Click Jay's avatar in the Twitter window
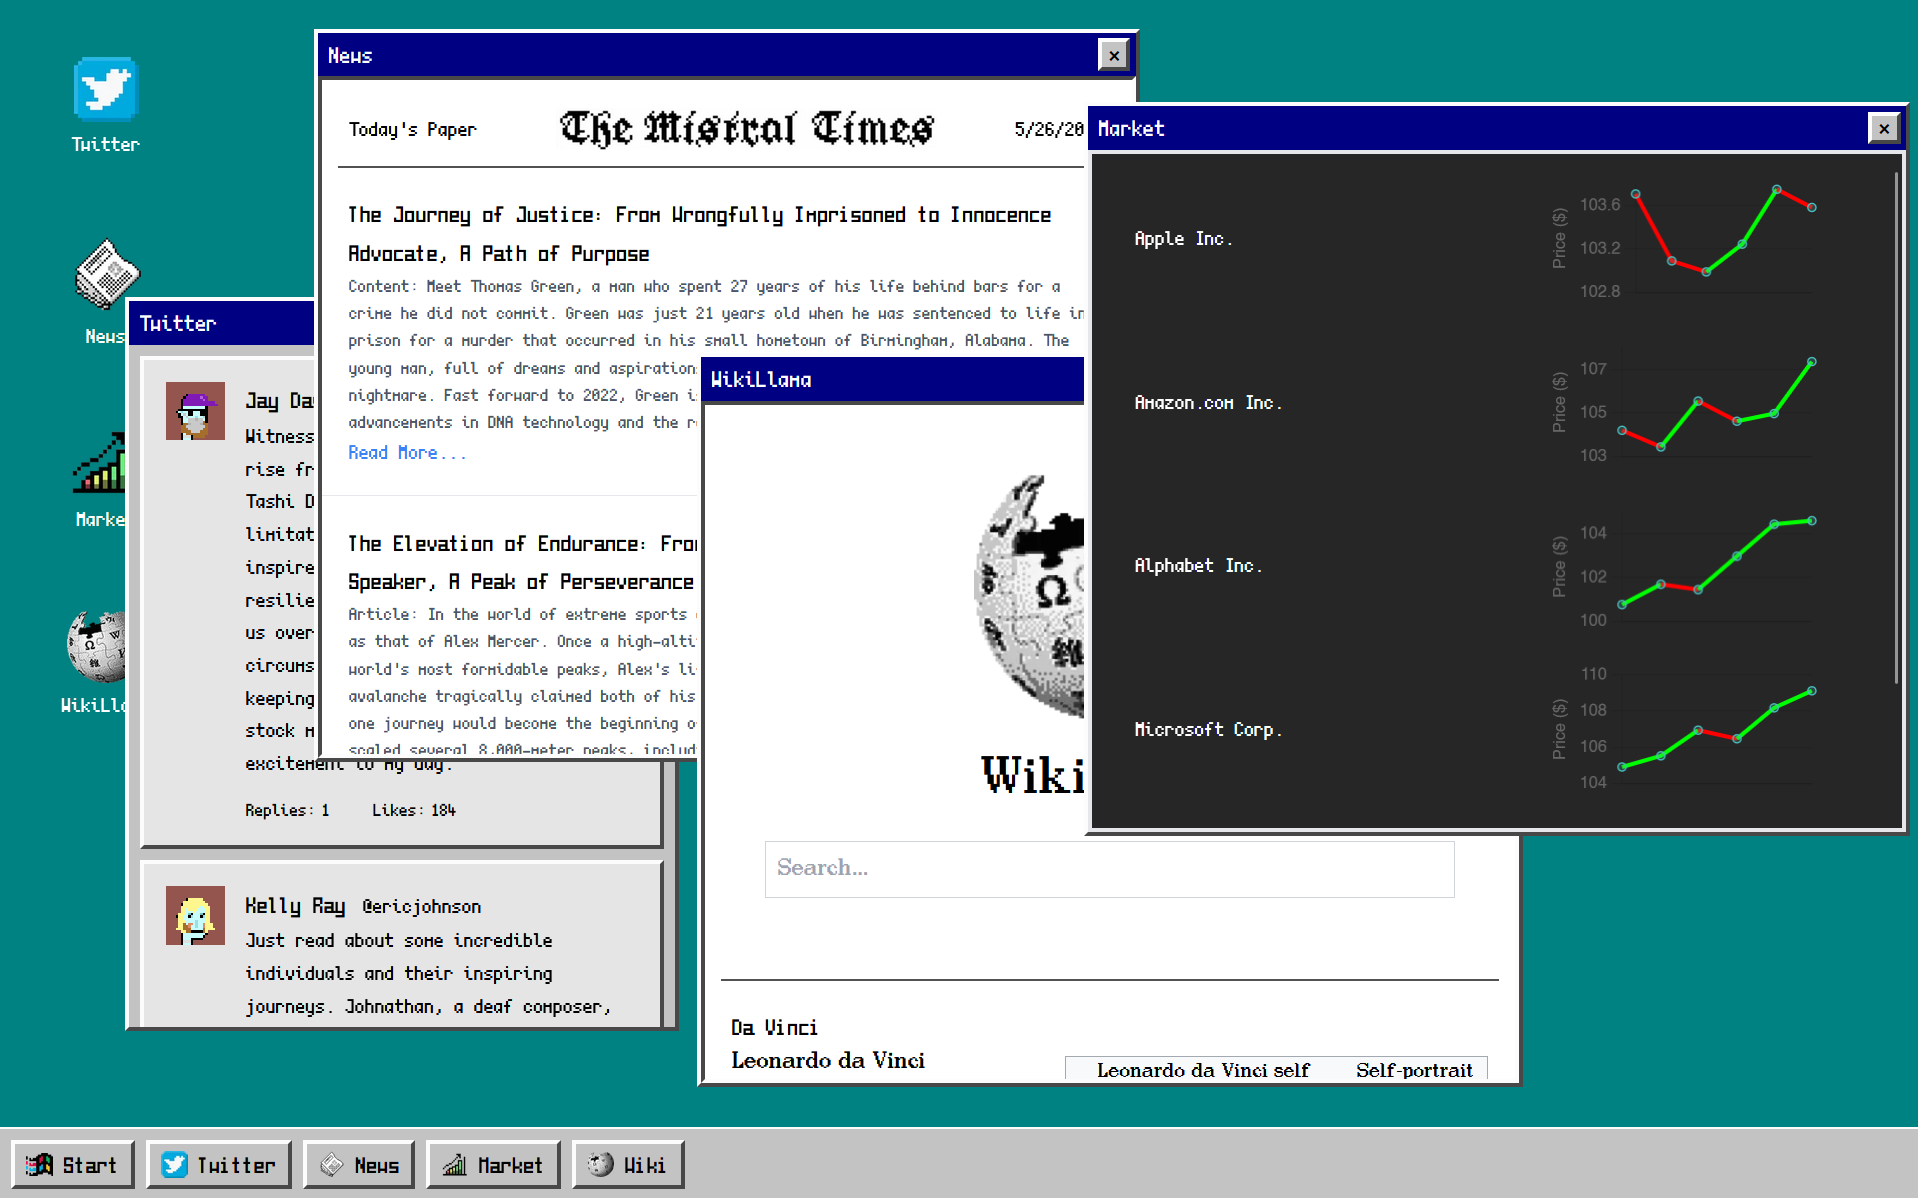Screen dimensions: 1918x1198 pyautogui.click(x=195, y=411)
